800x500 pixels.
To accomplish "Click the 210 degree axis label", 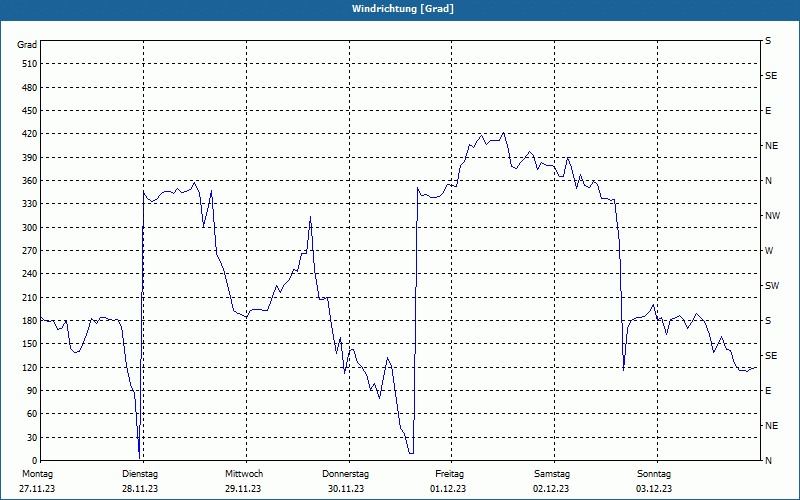I will 30,297.
